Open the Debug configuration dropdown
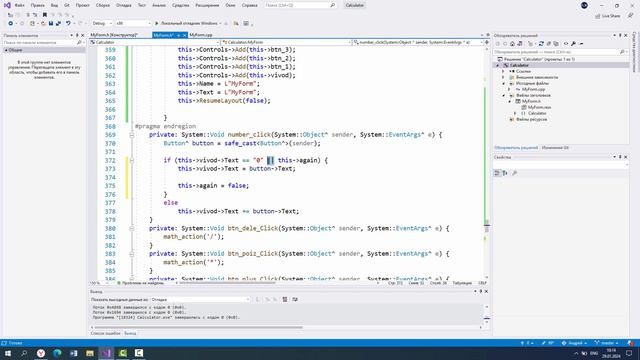The height and width of the screenshot is (360, 640). point(102,23)
